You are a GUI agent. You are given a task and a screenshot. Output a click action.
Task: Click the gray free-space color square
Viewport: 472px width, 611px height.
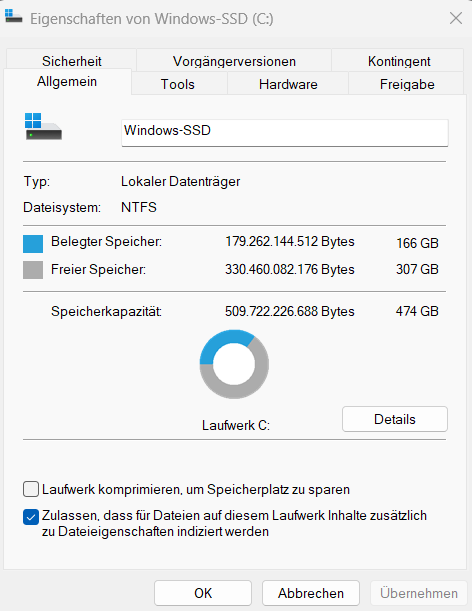point(33,270)
